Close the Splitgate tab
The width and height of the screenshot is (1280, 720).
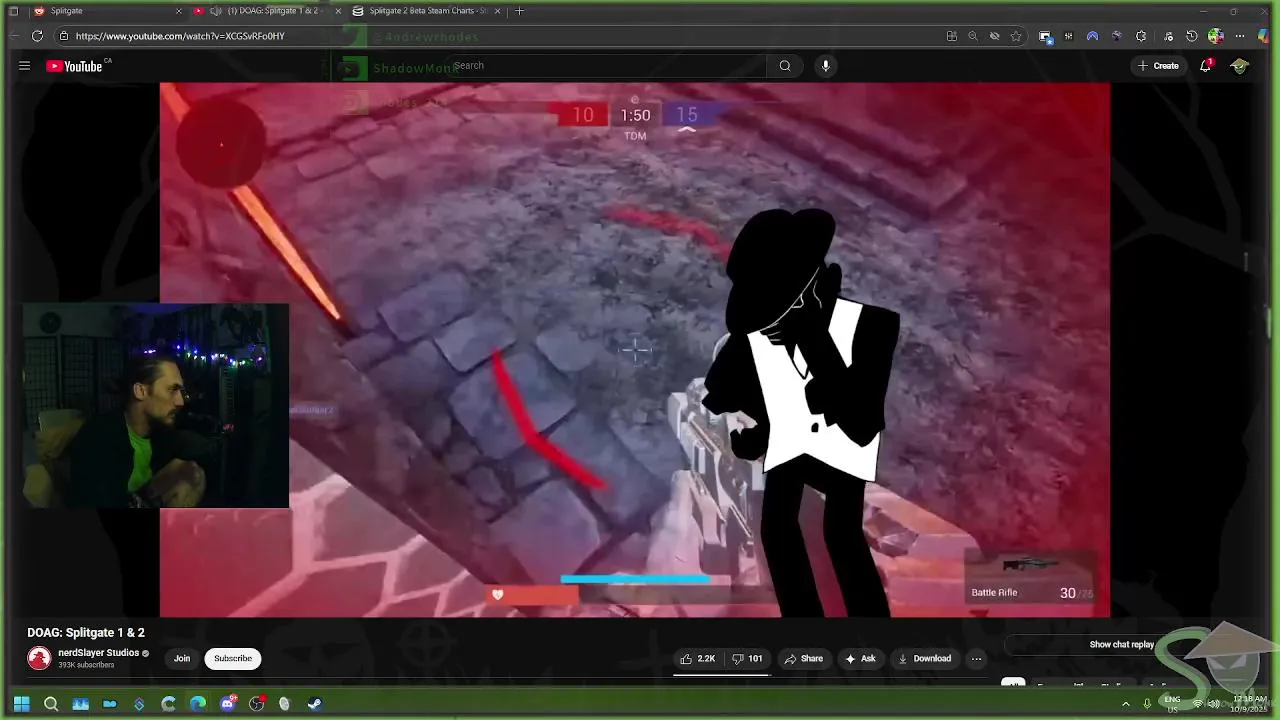click(x=179, y=11)
